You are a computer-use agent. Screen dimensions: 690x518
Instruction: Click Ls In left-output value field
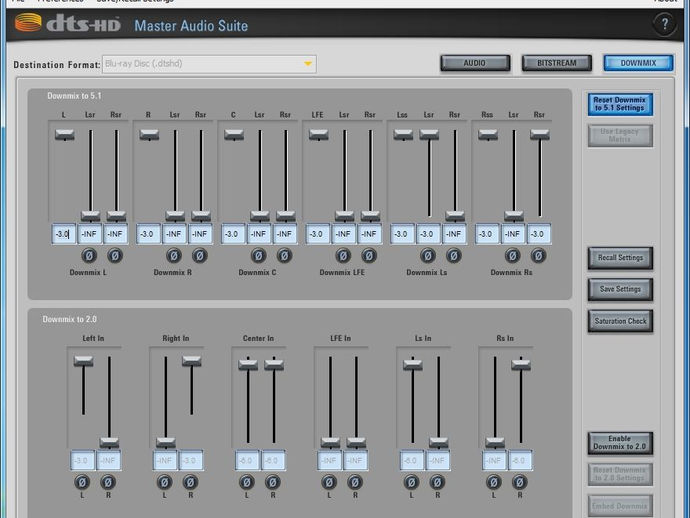(x=411, y=460)
